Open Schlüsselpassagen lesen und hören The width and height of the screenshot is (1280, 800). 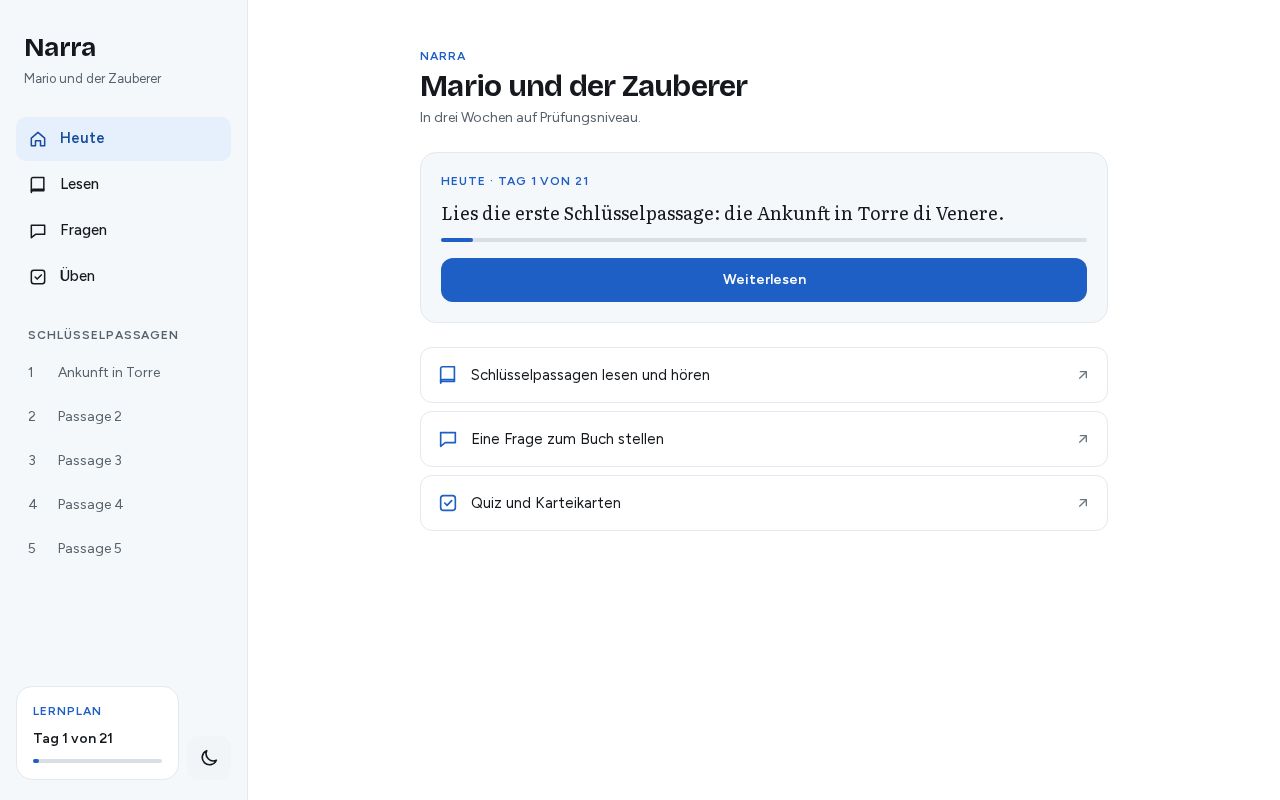(764, 375)
